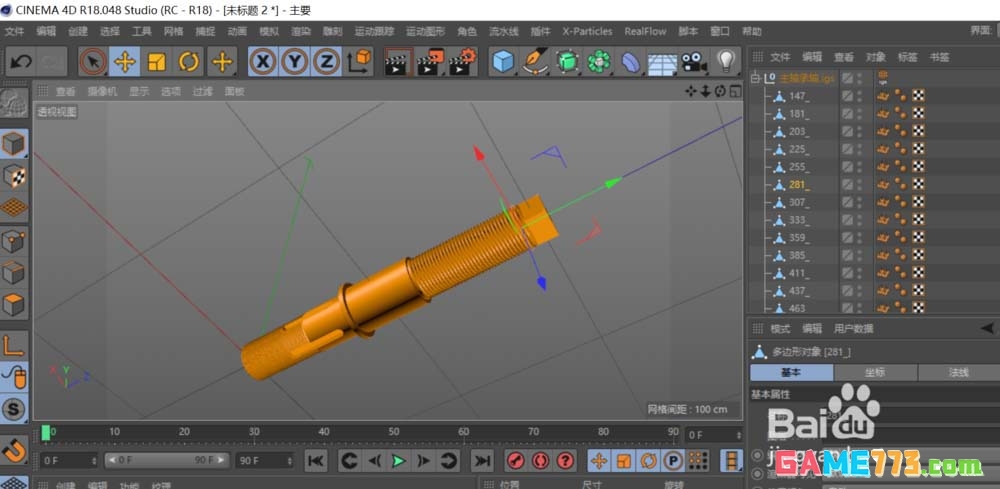Go to the end of animation
Image resolution: width=1000 pixels, height=489 pixels.
(483, 460)
